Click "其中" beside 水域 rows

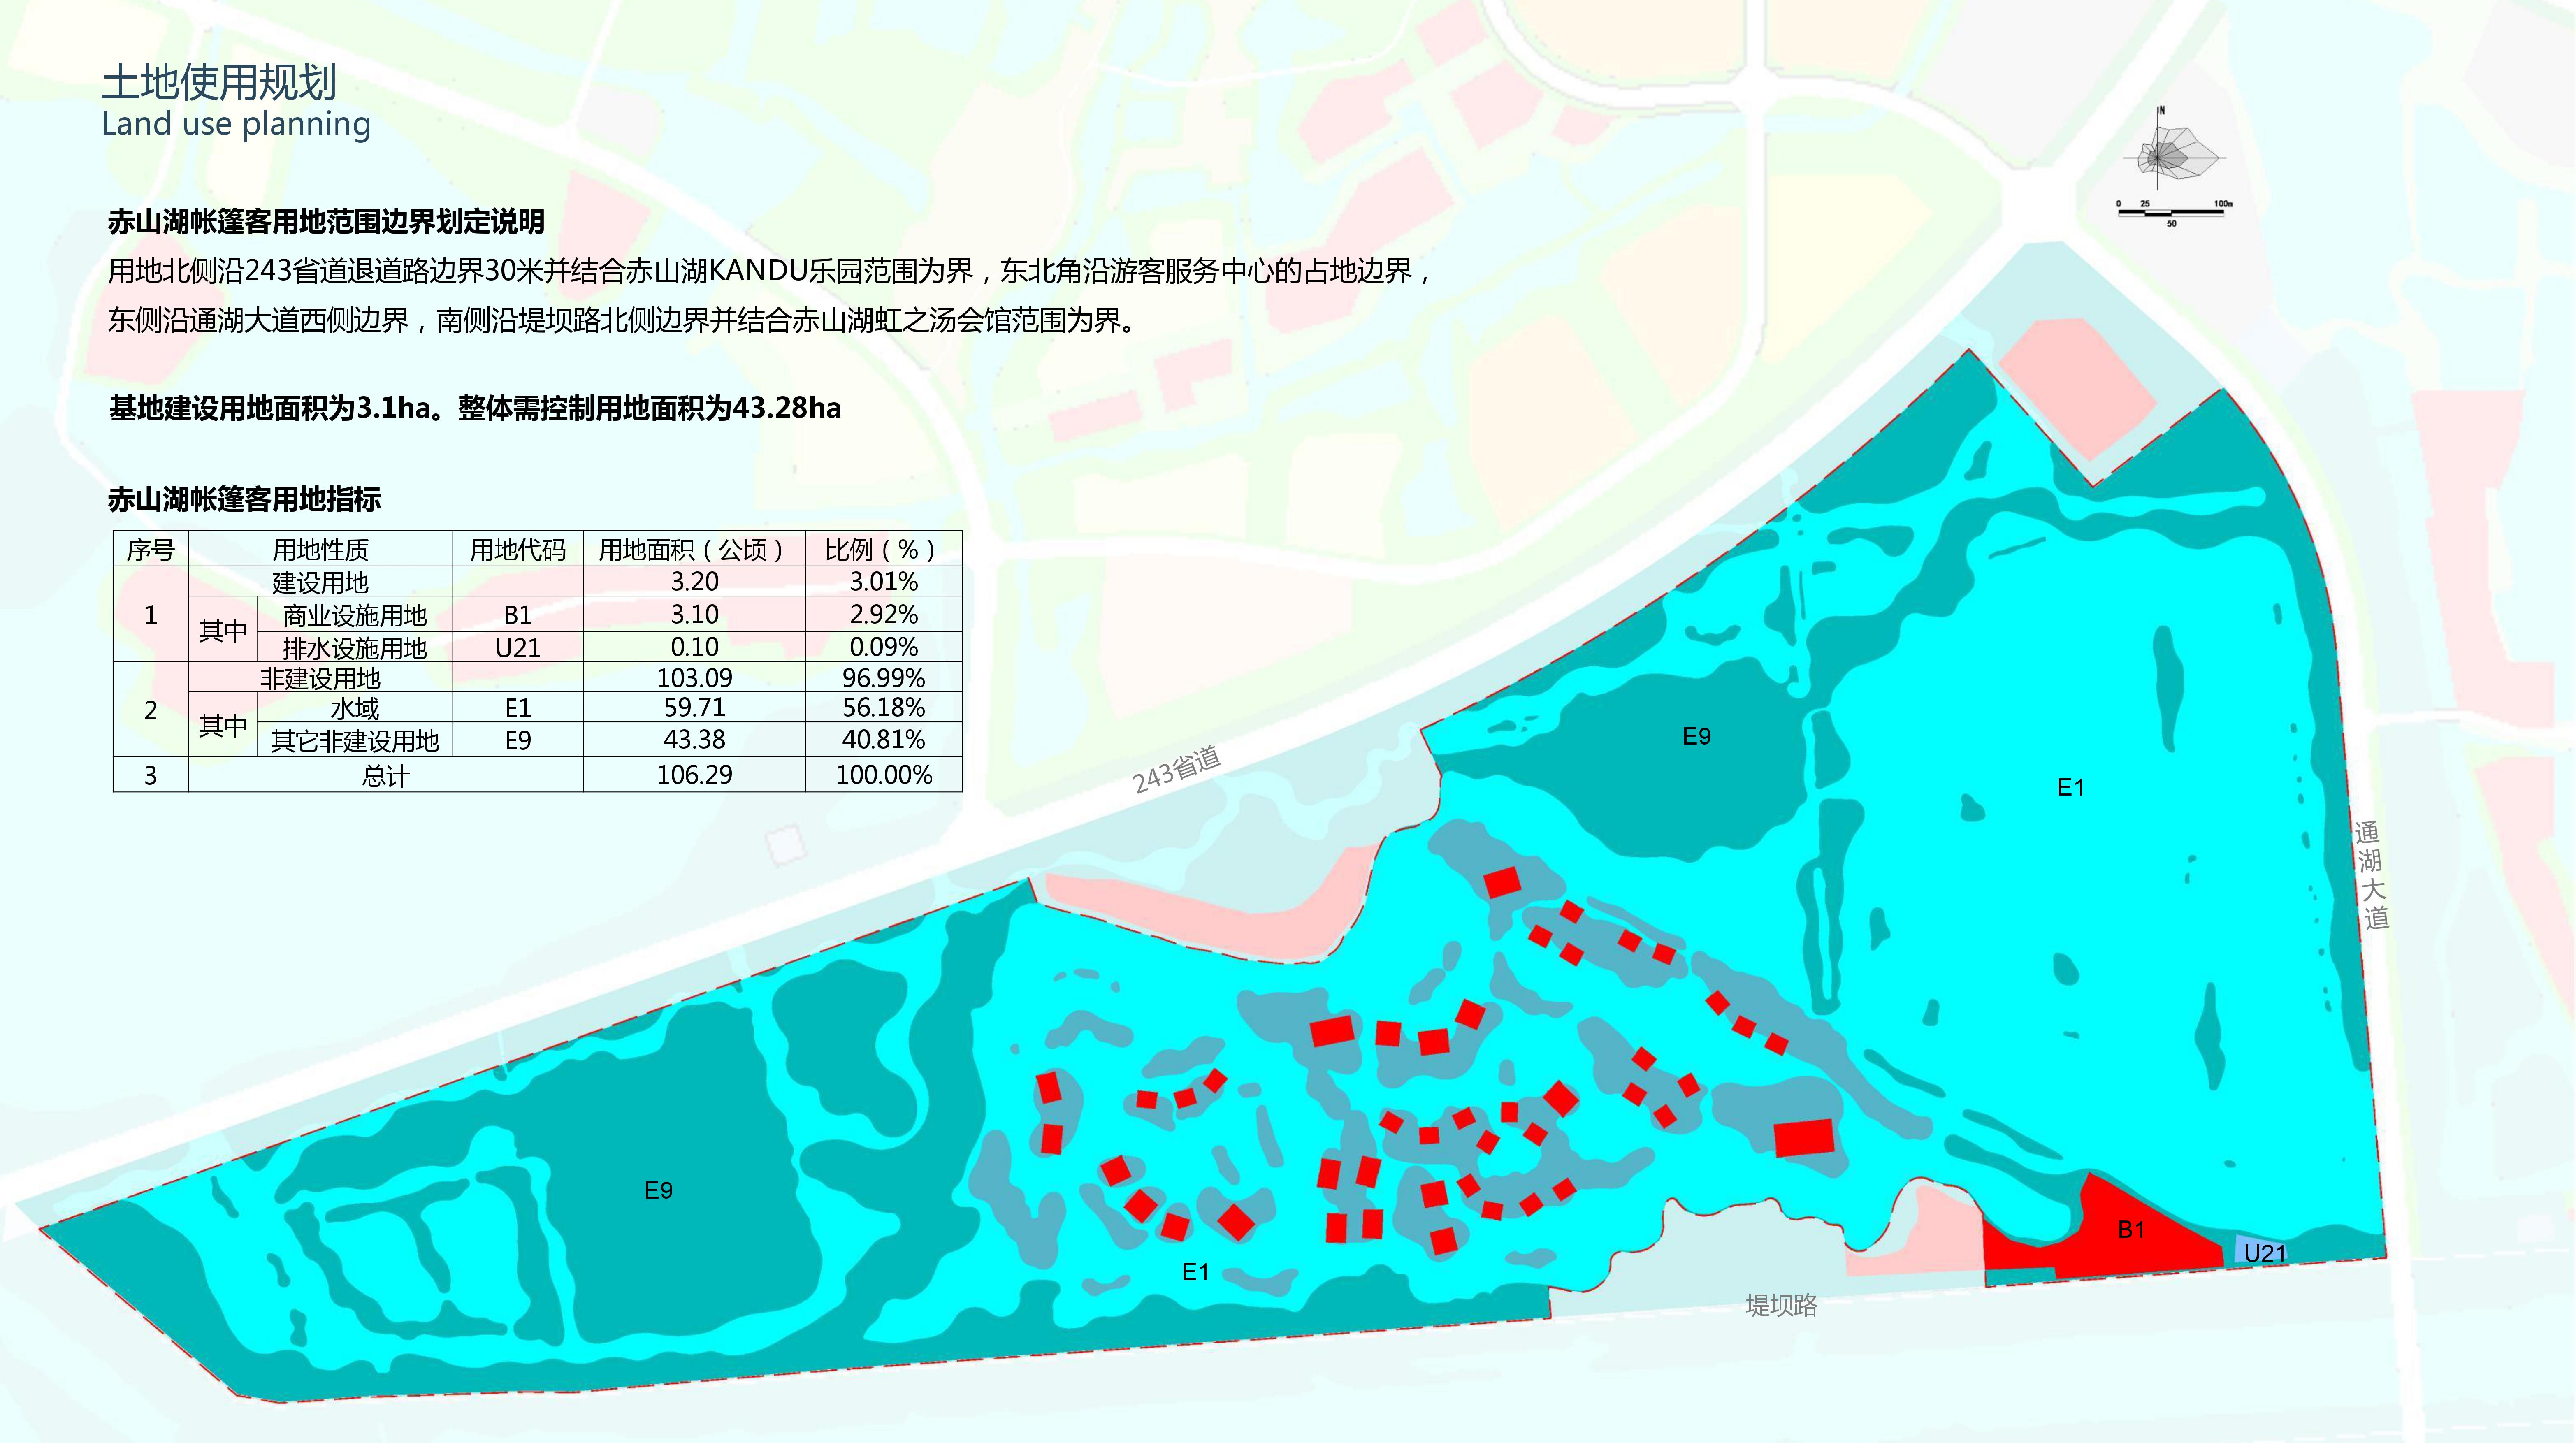coord(222,725)
